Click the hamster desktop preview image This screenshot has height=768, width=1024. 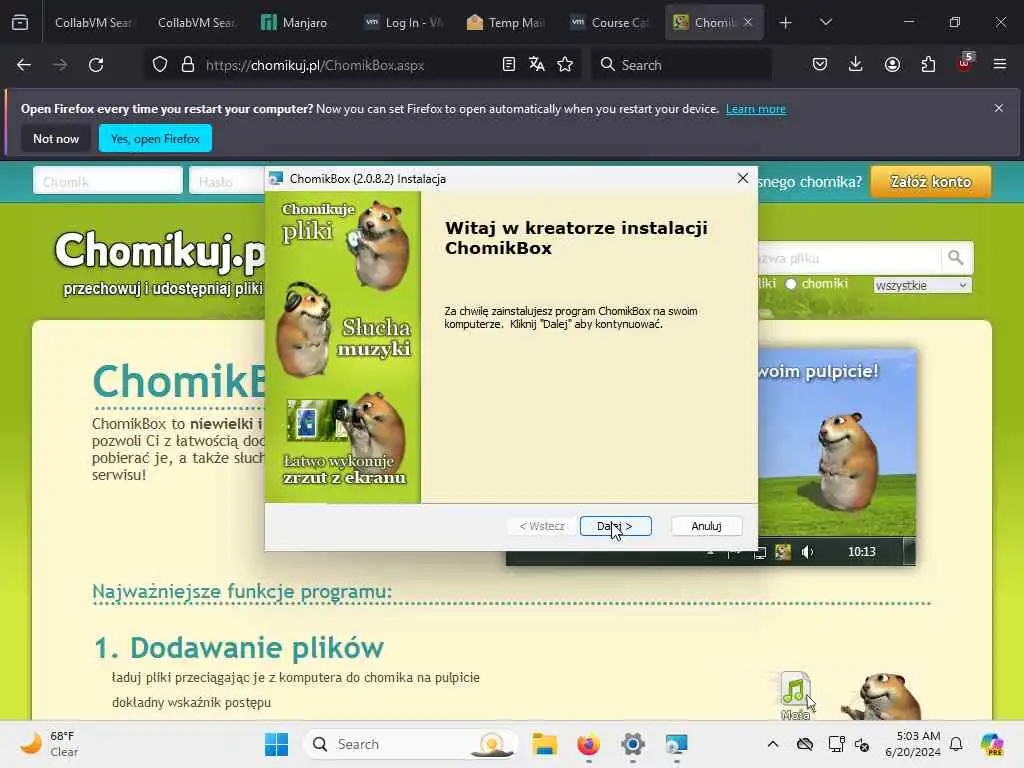point(837,457)
